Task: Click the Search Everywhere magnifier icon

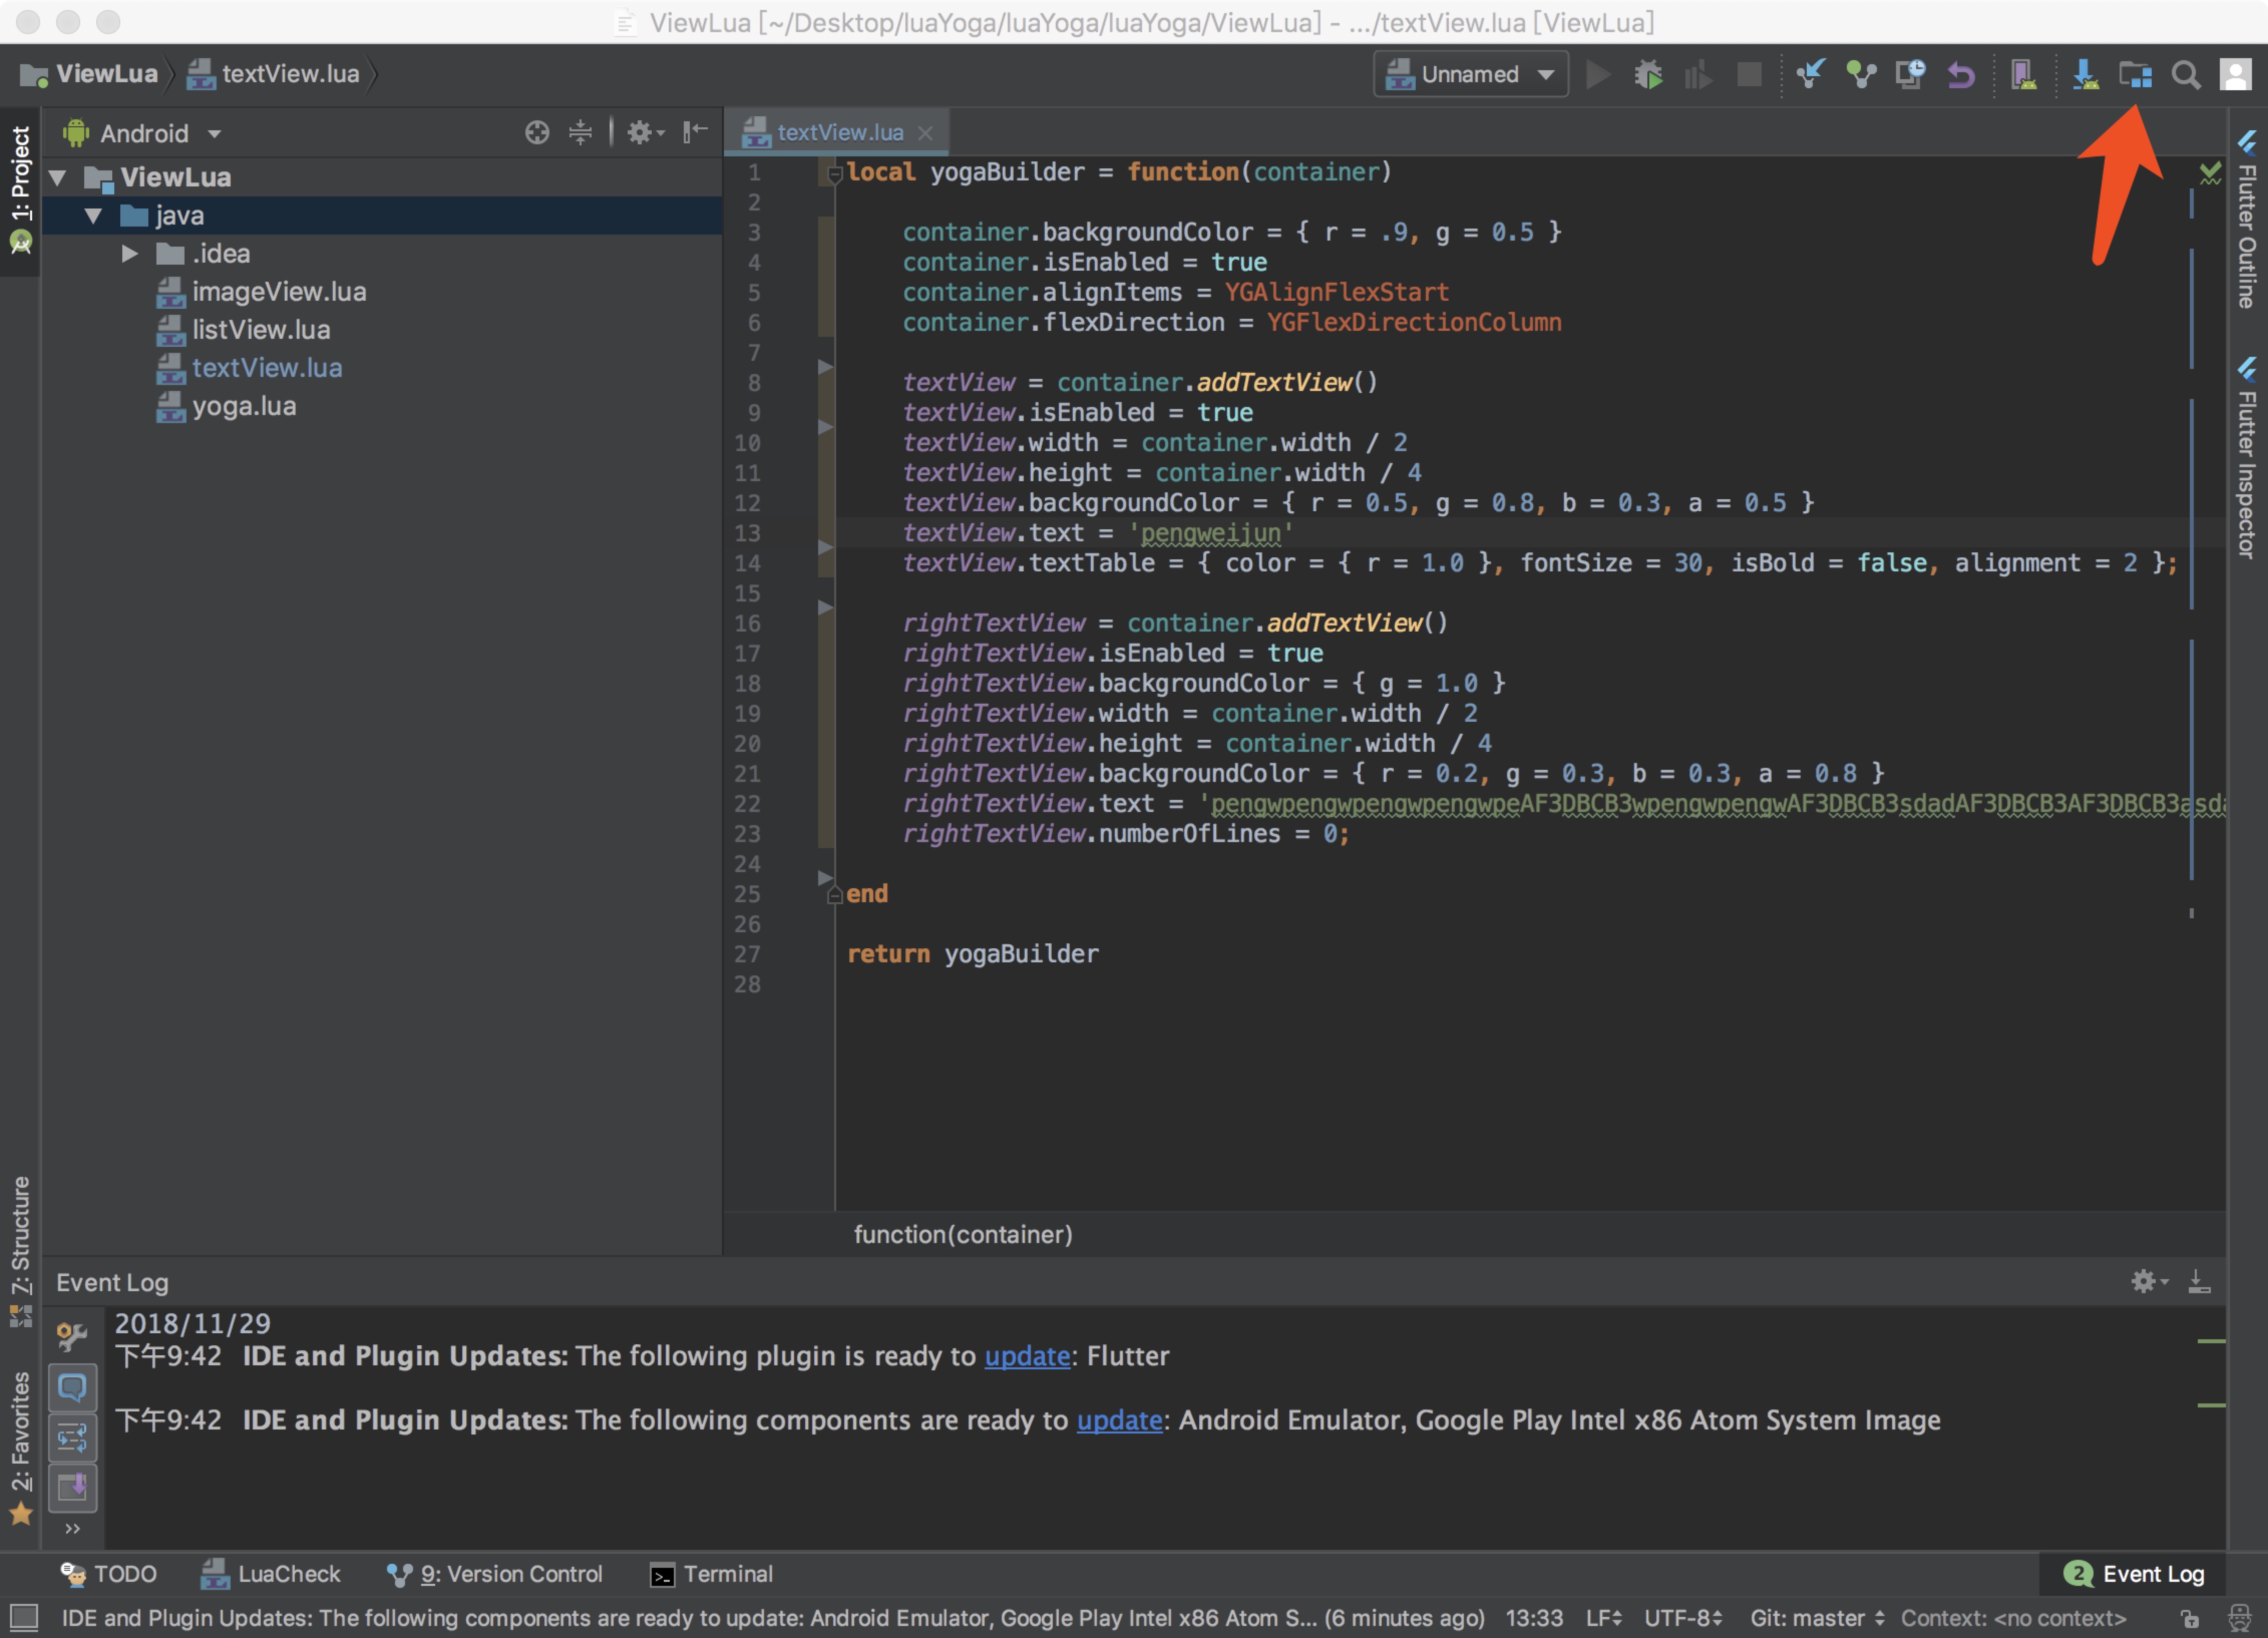Action: (2185, 75)
